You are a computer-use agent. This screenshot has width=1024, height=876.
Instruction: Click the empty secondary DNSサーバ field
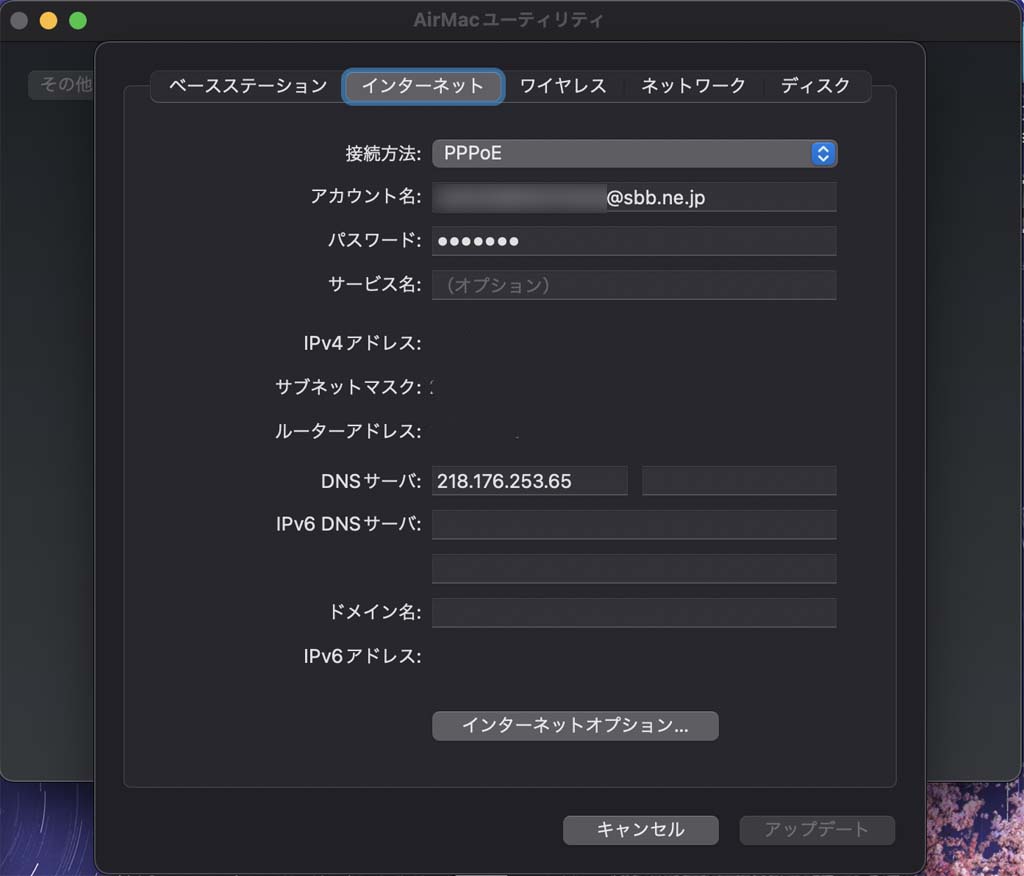739,481
